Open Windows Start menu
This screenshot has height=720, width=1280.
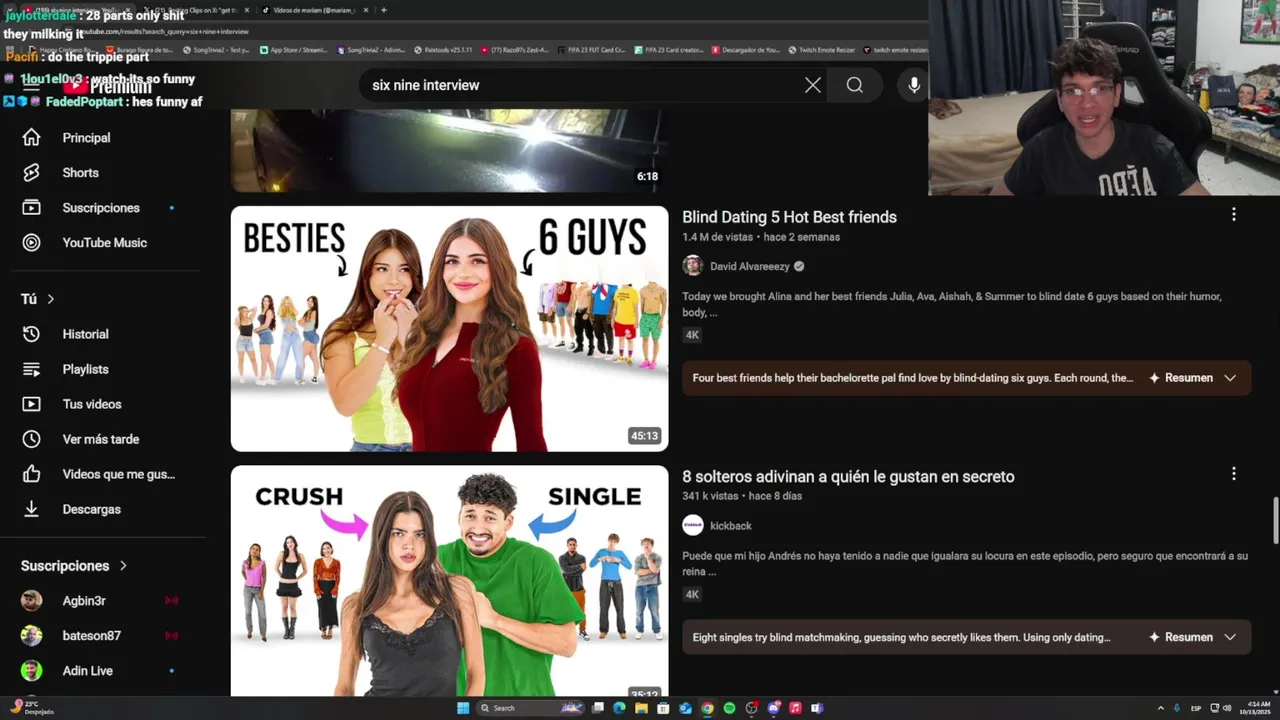tap(463, 708)
